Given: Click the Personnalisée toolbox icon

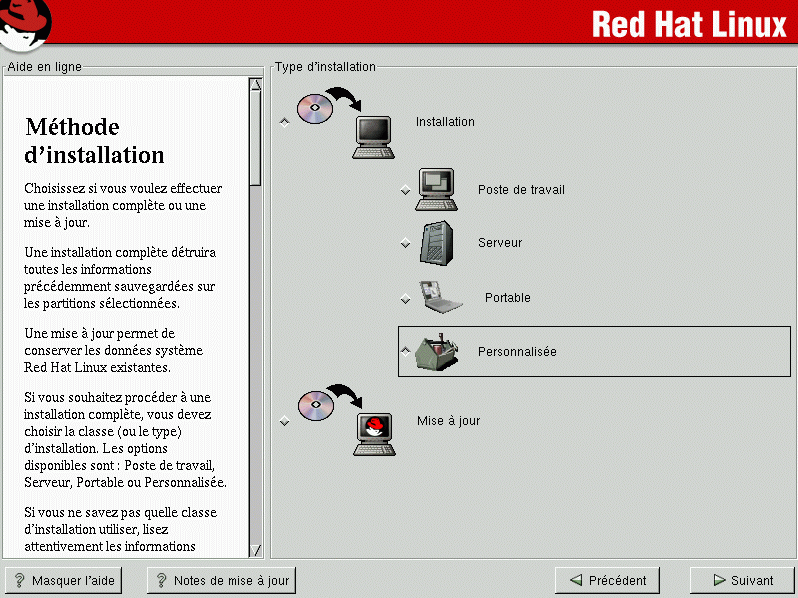Looking at the screenshot, I should click(x=437, y=351).
